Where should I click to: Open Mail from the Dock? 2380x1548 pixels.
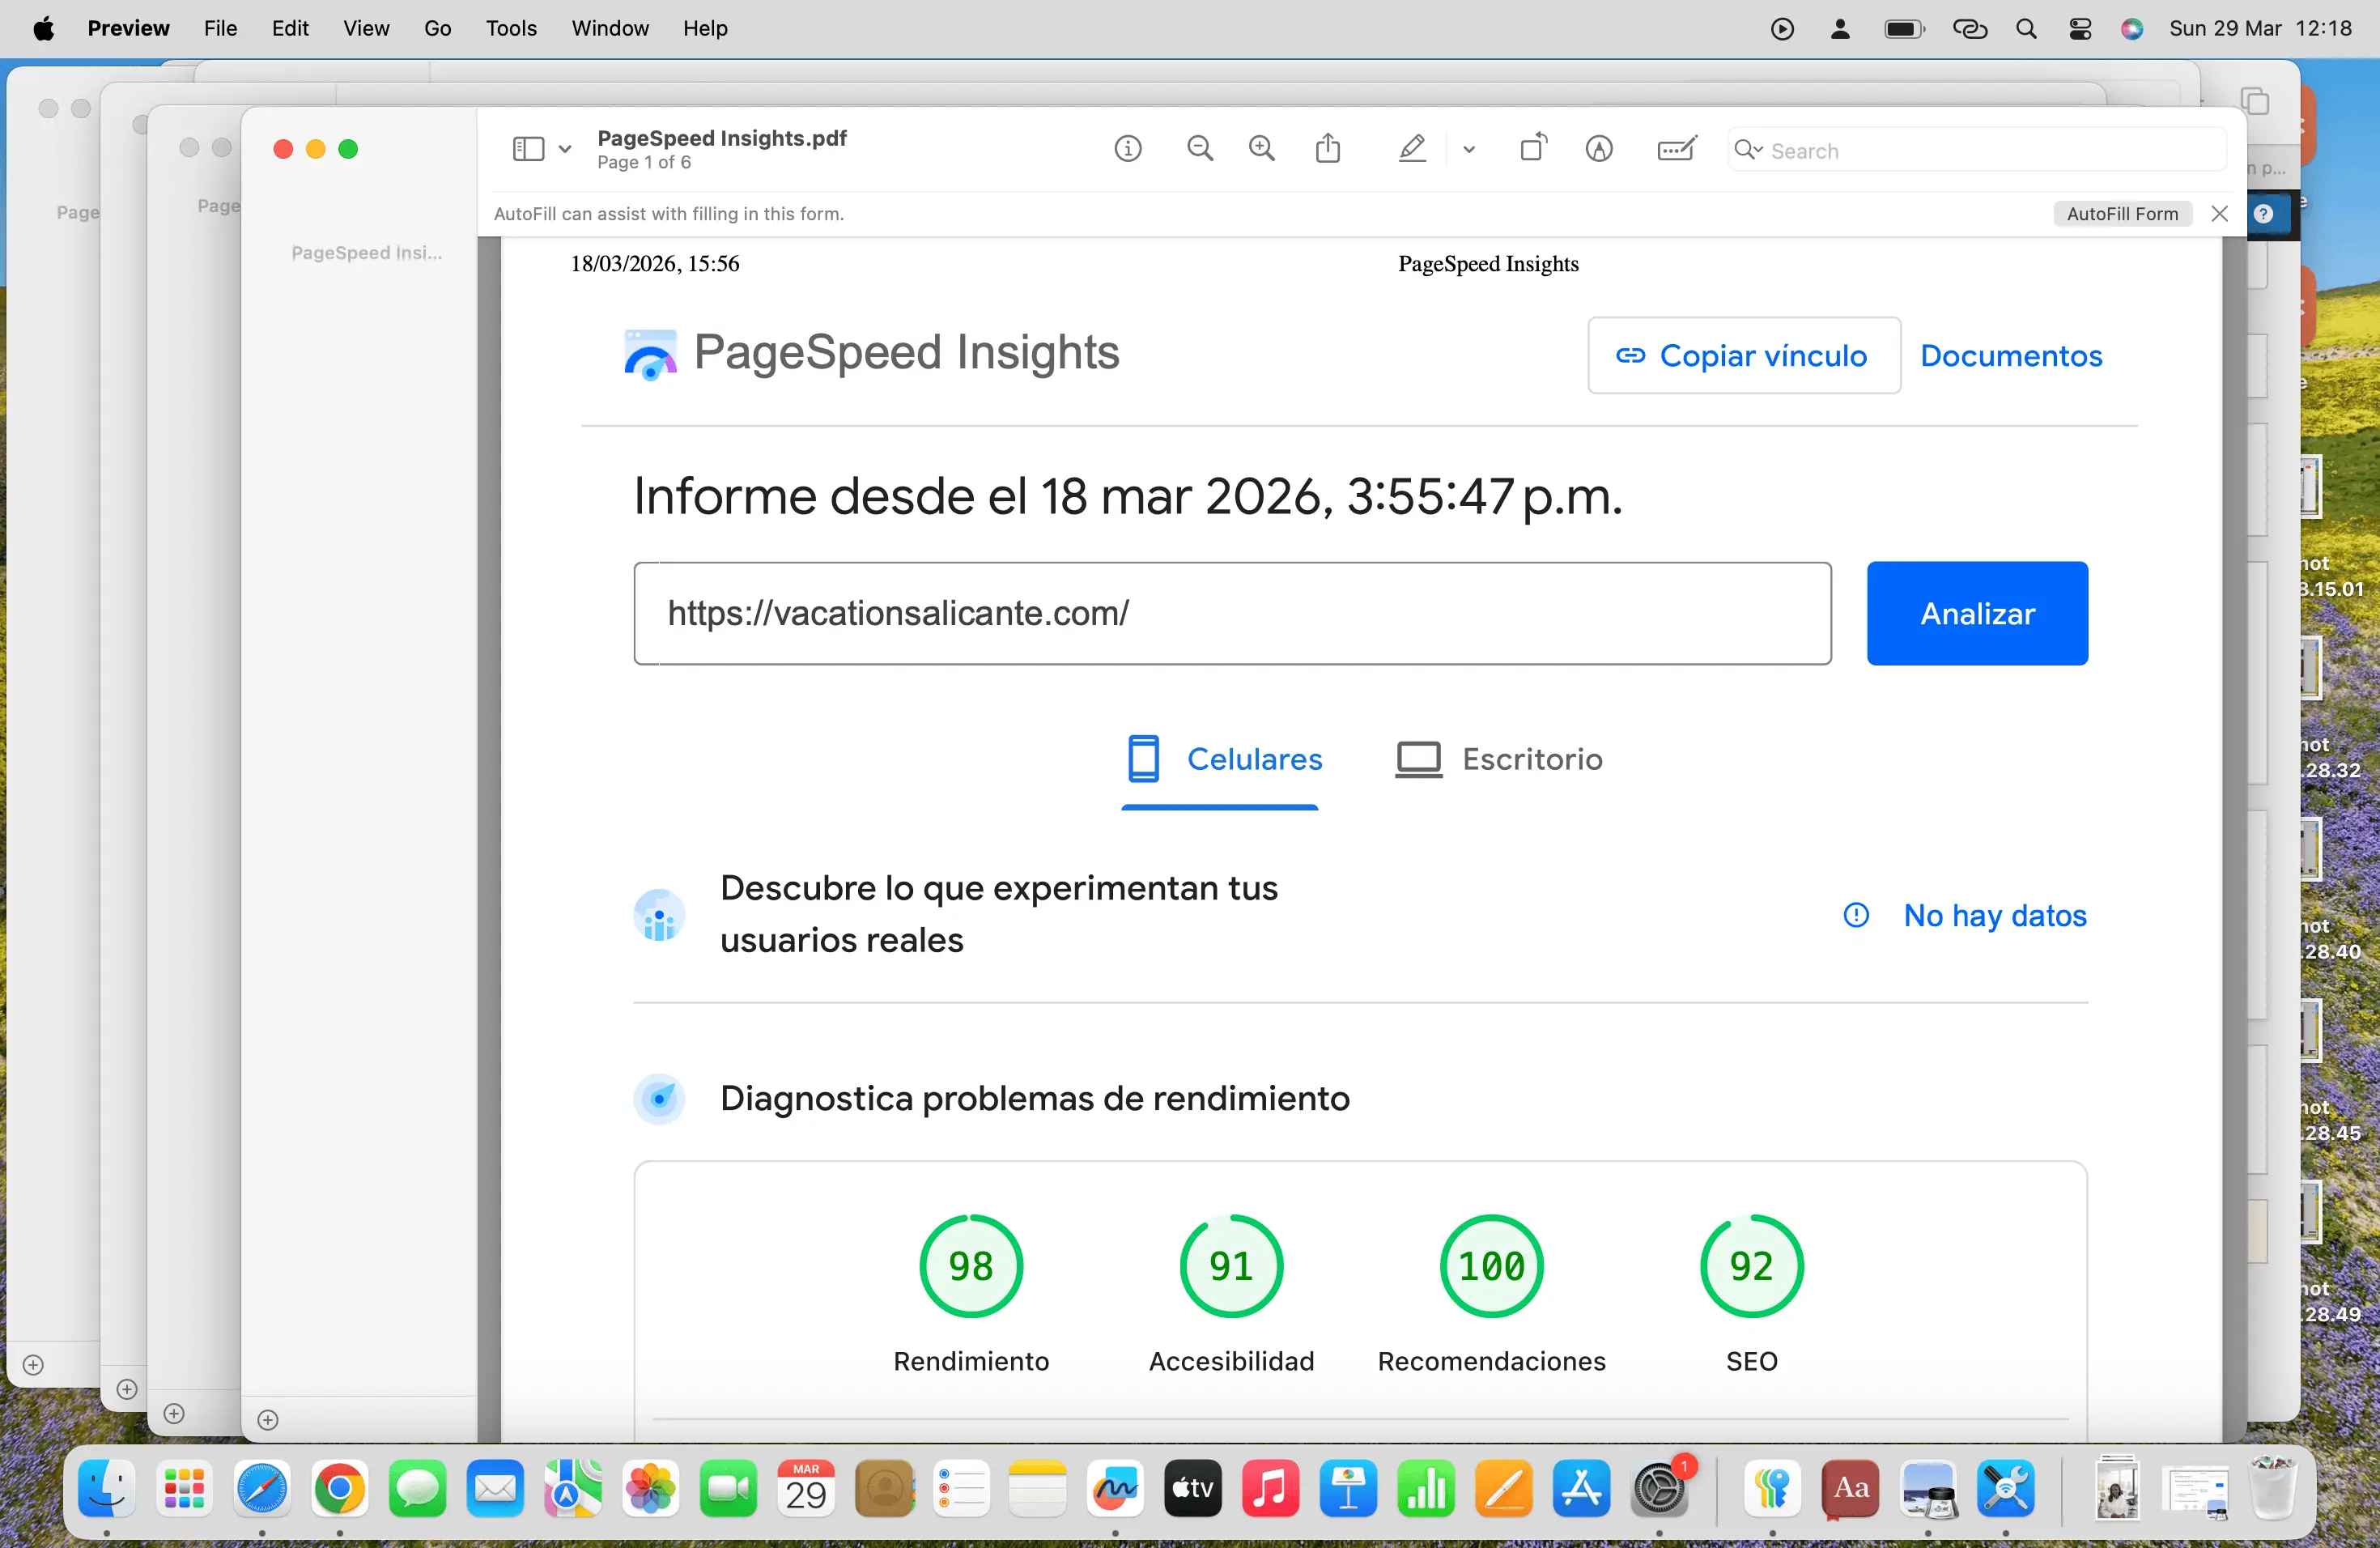(495, 1489)
